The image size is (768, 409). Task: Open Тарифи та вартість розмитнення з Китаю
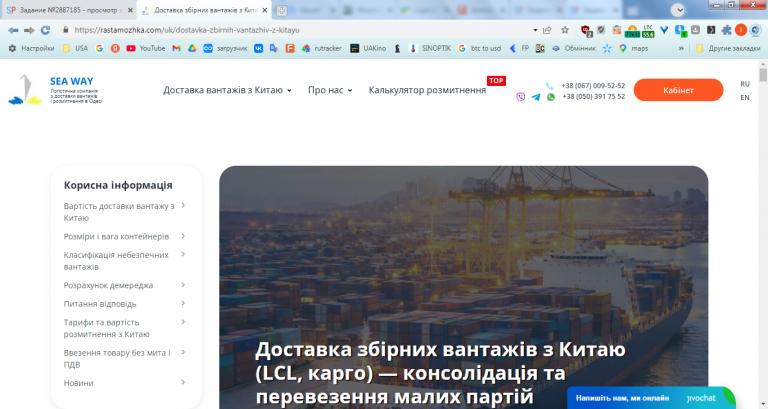point(106,328)
